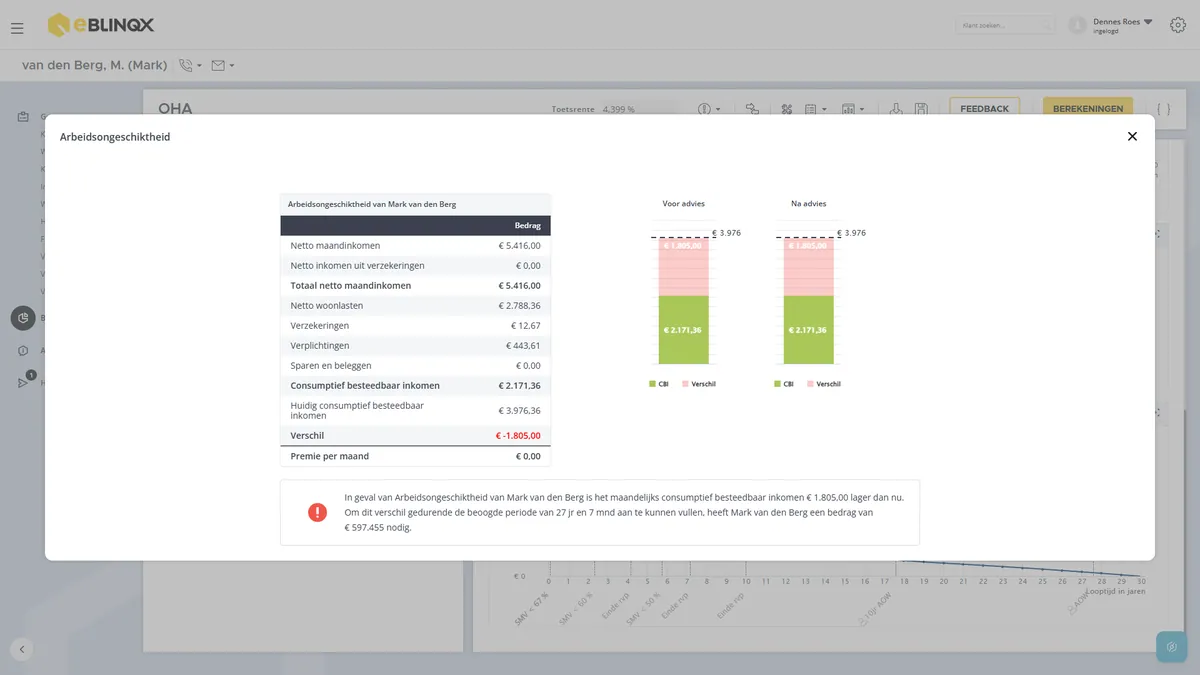Click the save disk icon

pos(921,109)
